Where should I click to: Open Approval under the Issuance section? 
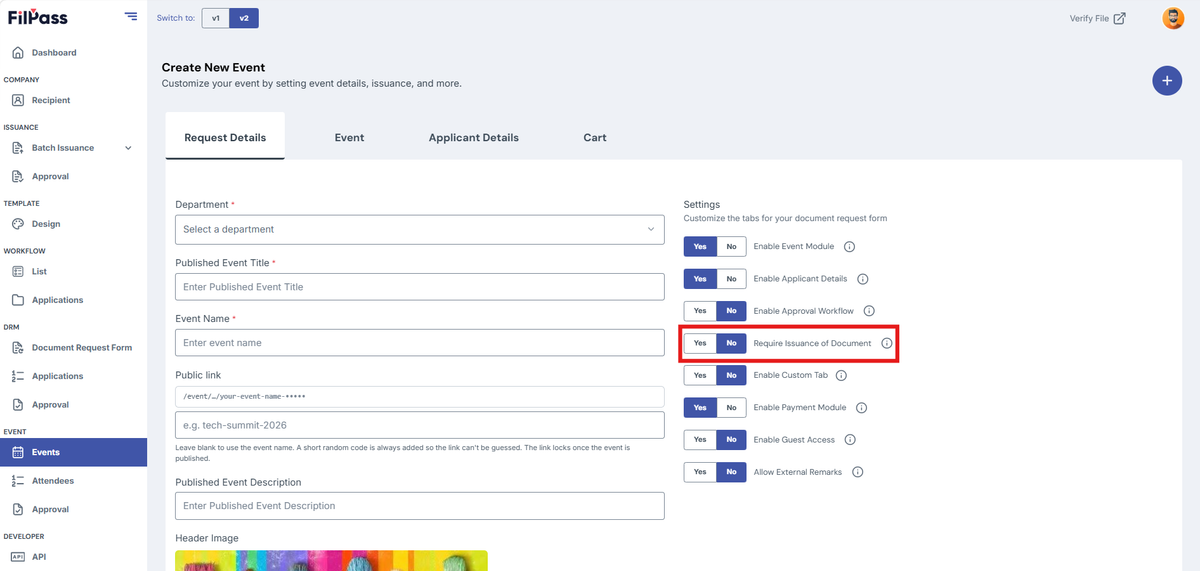[50, 176]
